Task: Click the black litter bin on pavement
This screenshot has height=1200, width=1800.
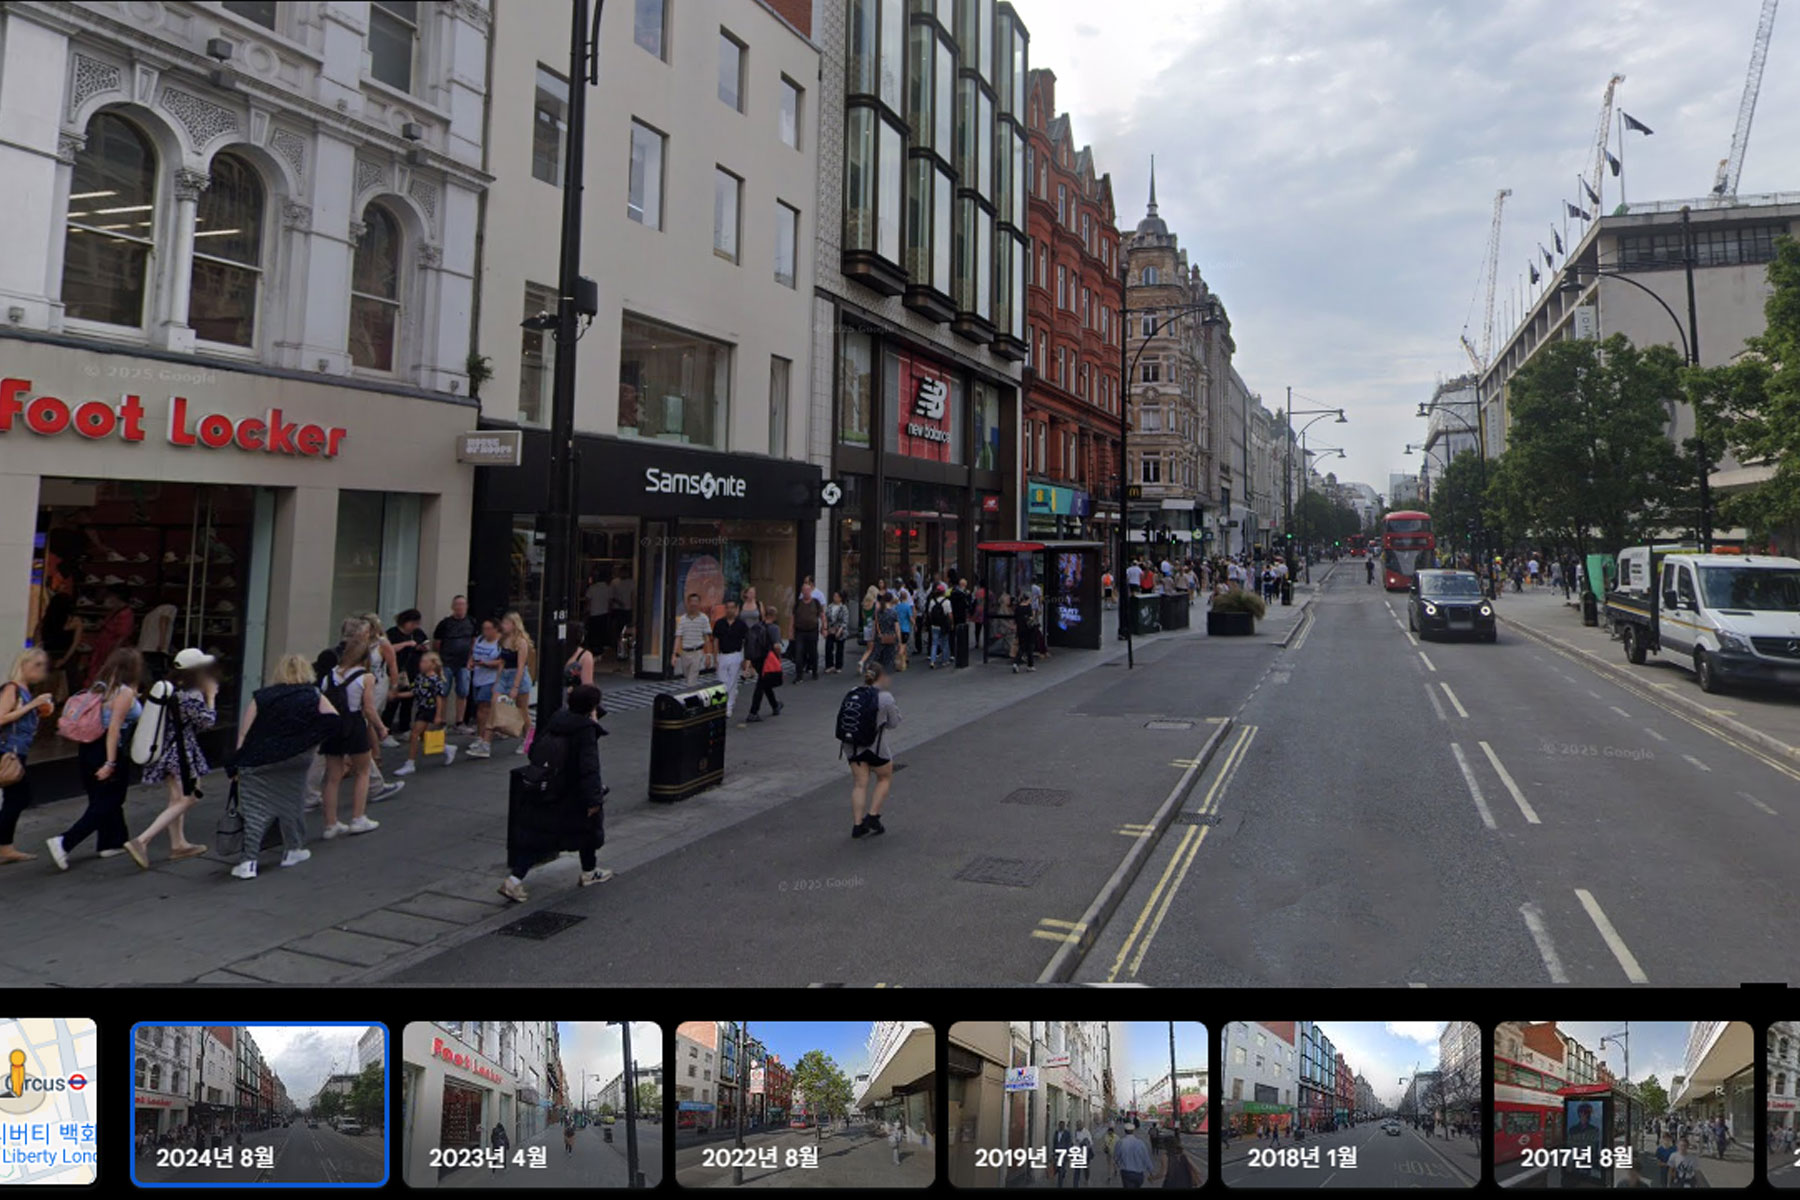Action: 687,743
